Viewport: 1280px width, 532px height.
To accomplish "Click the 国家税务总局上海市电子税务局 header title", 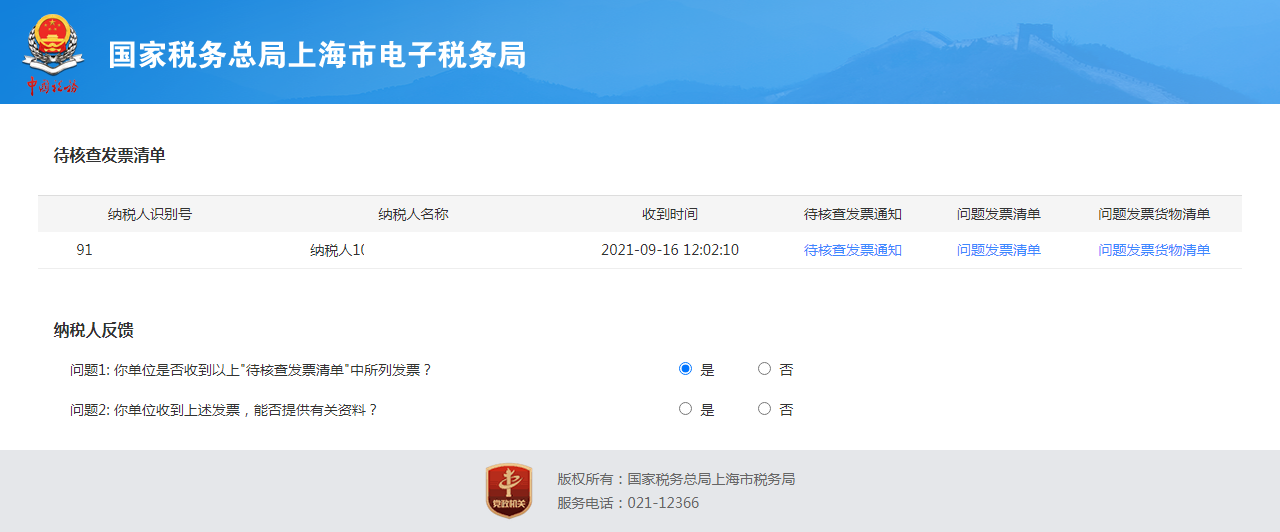I will tap(317, 55).
